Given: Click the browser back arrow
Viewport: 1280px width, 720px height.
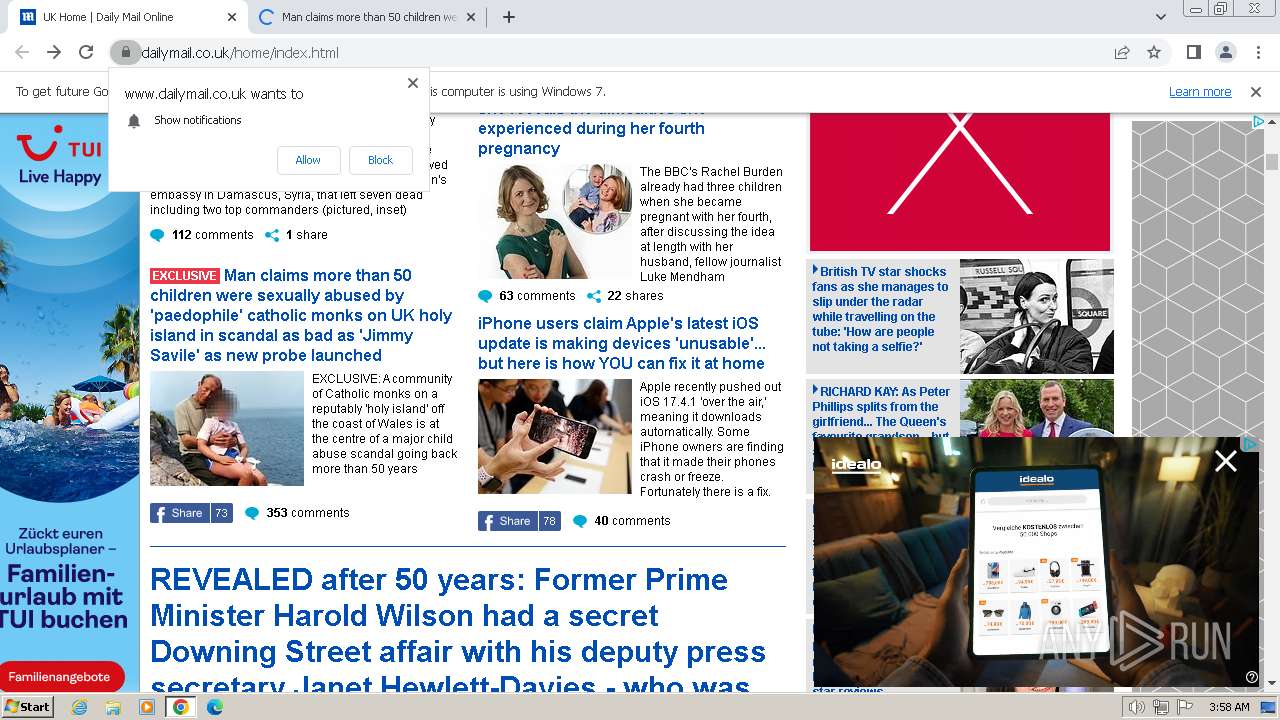Looking at the screenshot, I should [22, 52].
